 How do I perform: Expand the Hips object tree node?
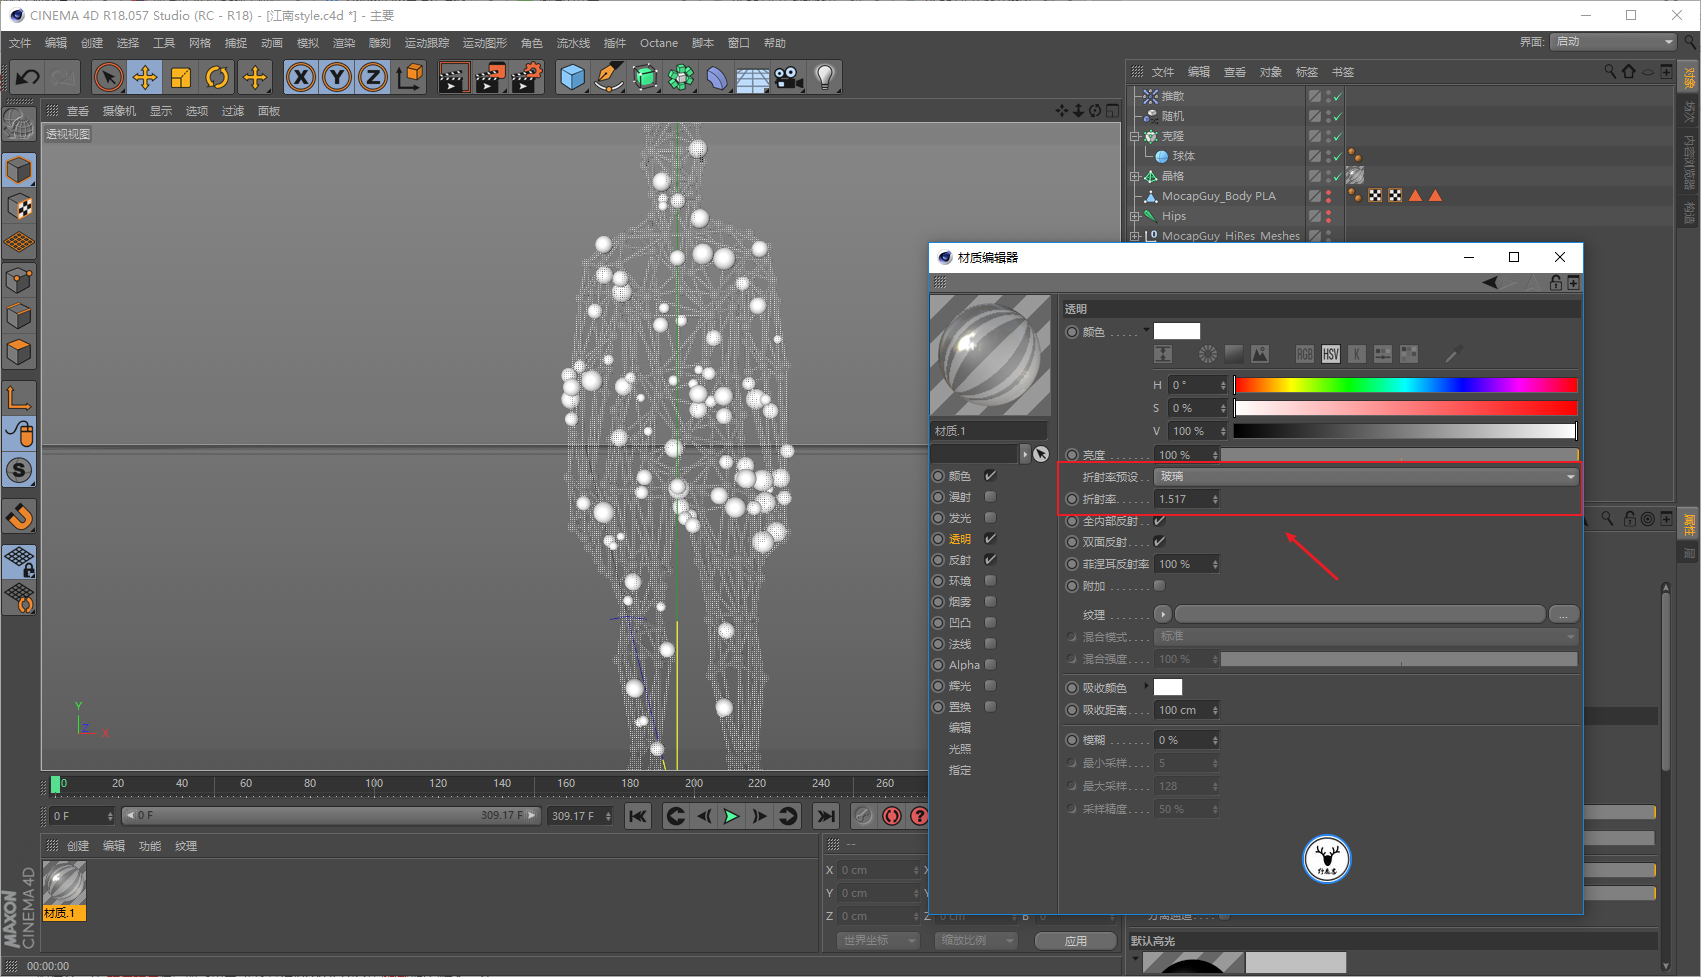[1135, 216]
